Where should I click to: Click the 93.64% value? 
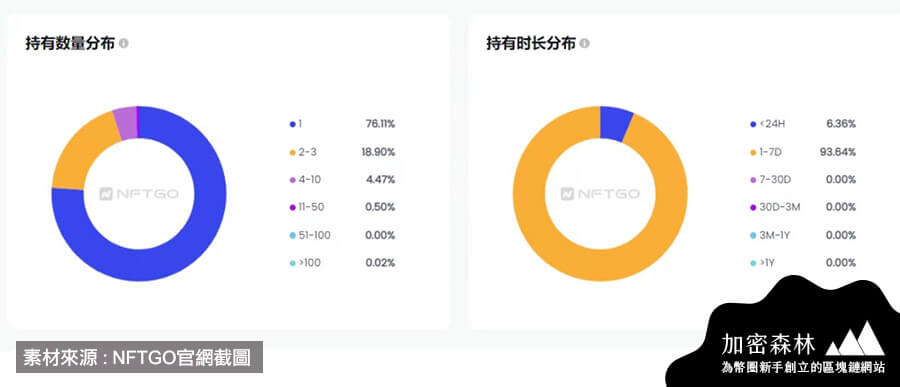[x=838, y=152]
